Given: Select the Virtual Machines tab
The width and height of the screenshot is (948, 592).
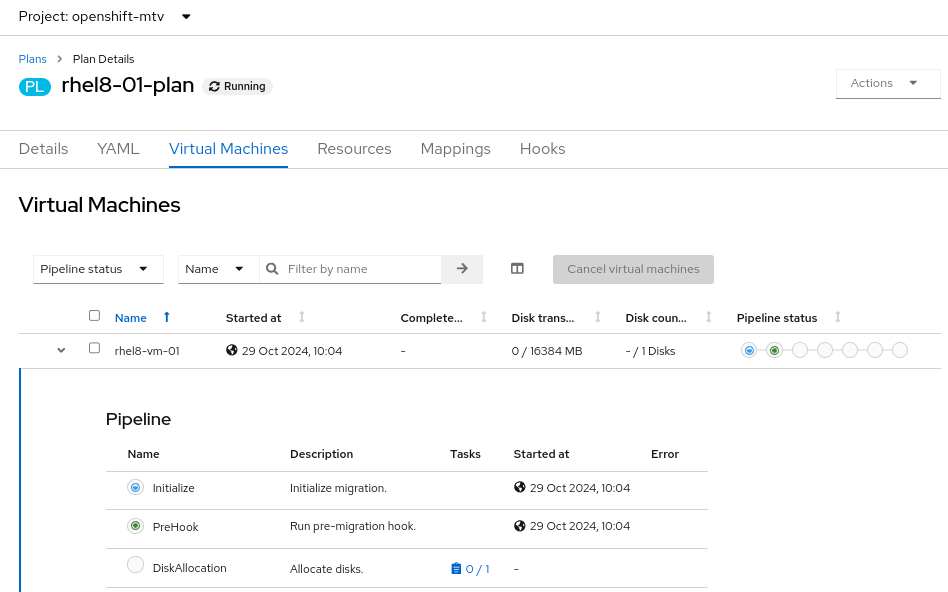Looking at the screenshot, I should (x=229, y=149).
